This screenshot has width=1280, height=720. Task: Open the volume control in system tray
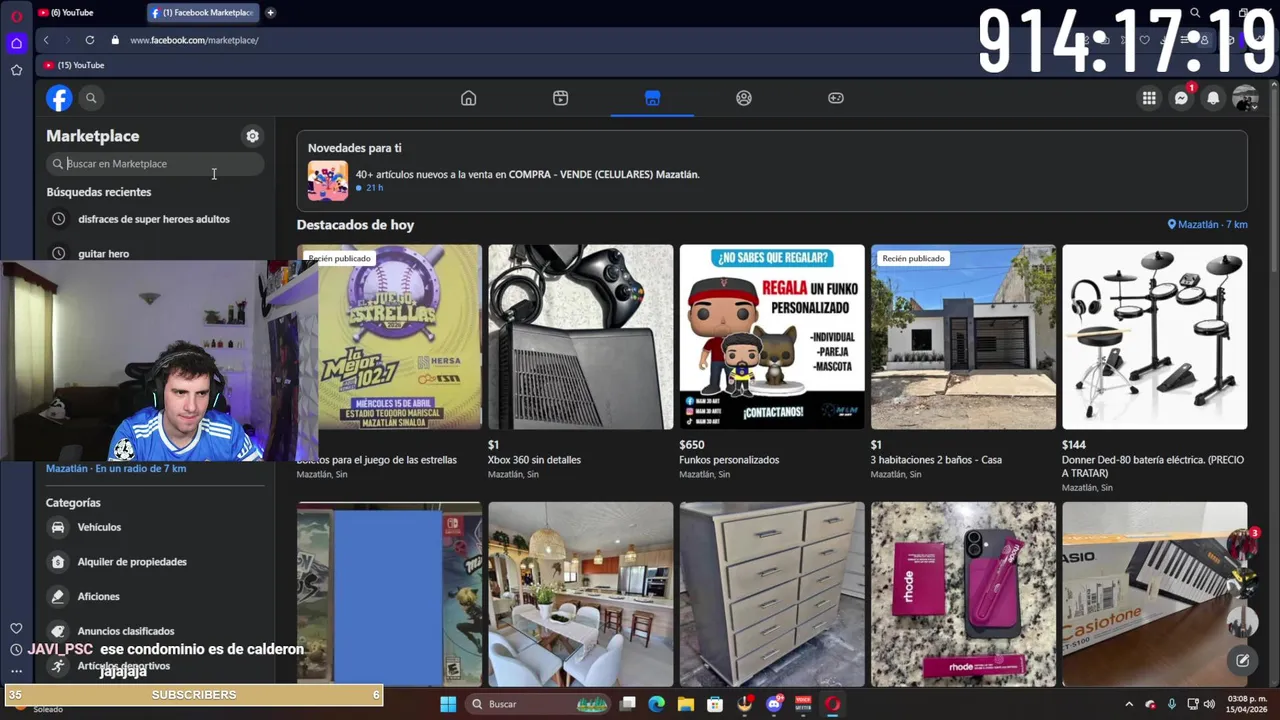coord(1209,704)
